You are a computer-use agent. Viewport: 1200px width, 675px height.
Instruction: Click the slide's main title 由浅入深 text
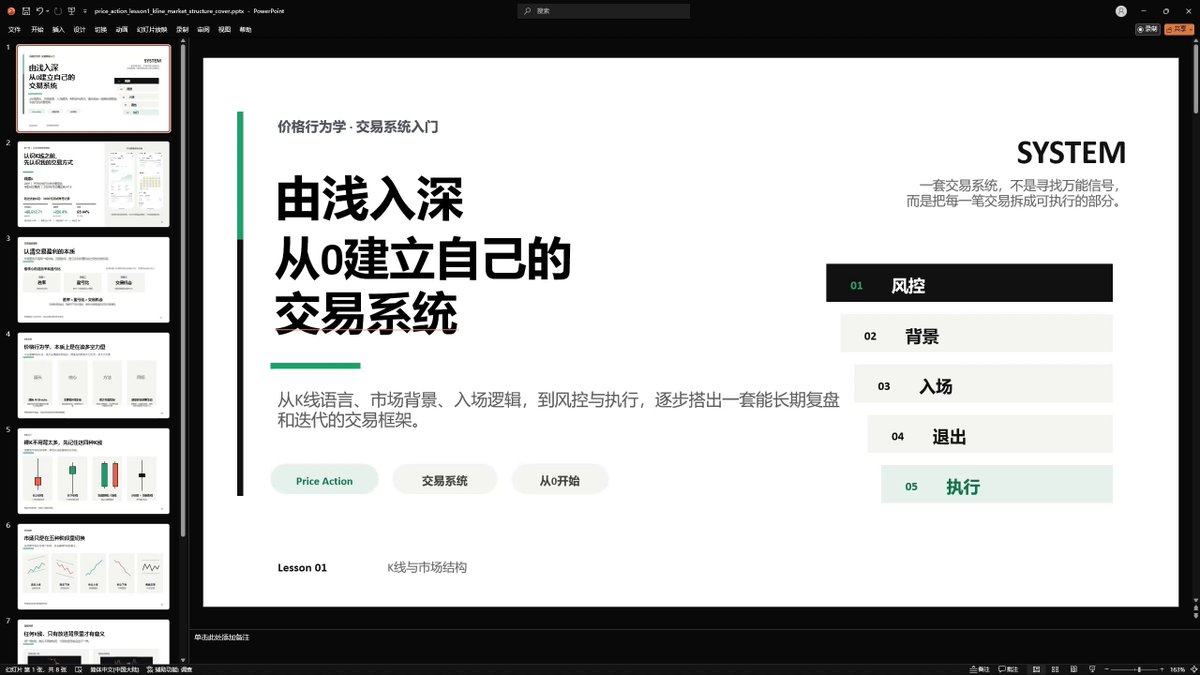(x=369, y=198)
